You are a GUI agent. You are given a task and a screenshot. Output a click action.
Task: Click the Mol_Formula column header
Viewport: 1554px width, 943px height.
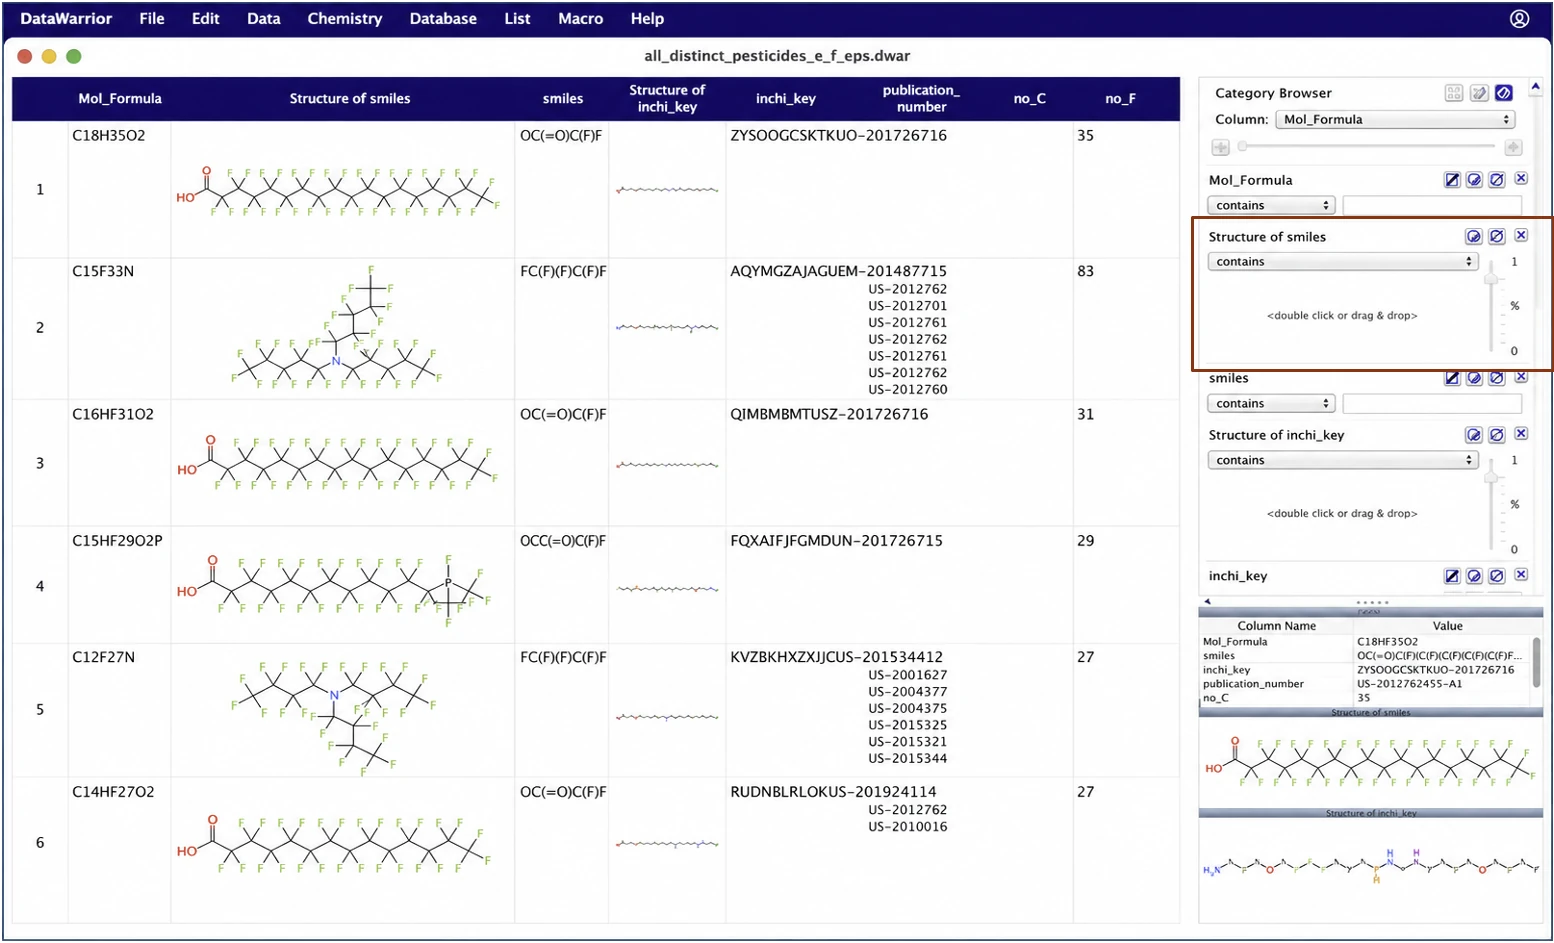120,98
